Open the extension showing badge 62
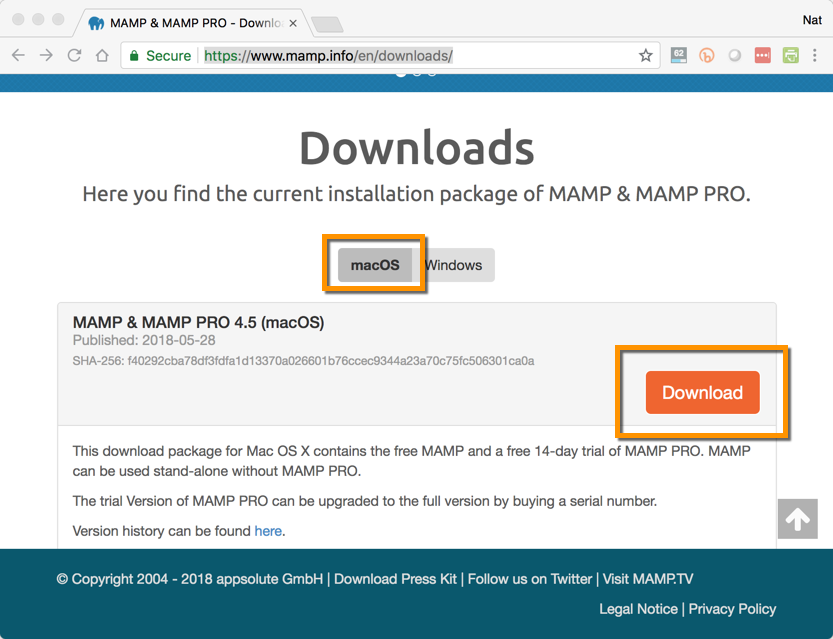 click(678, 55)
